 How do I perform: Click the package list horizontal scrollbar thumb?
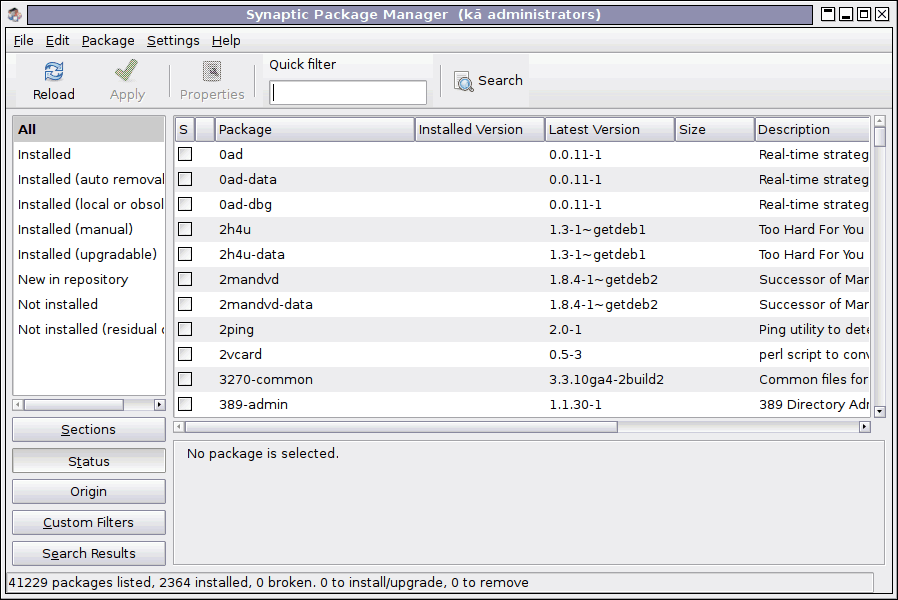point(401,427)
